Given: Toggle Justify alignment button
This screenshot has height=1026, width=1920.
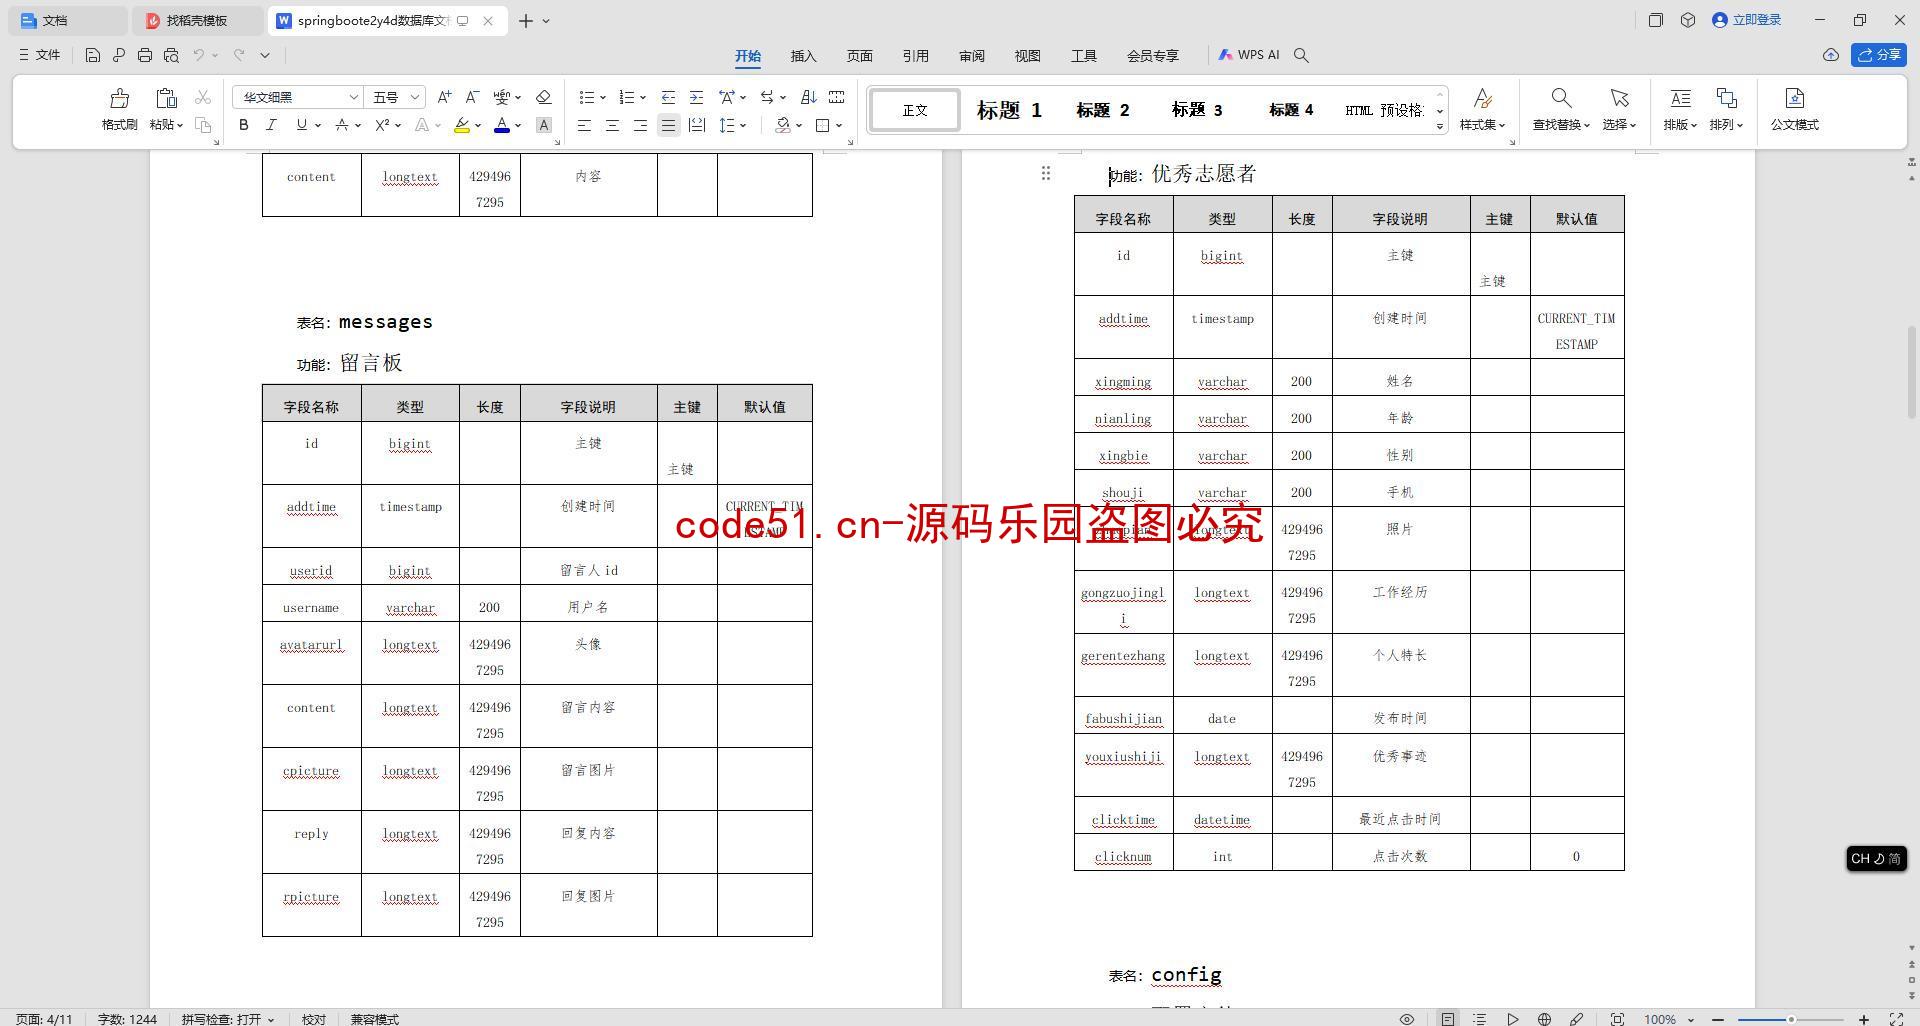Looking at the screenshot, I should pyautogui.click(x=668, y=125).
